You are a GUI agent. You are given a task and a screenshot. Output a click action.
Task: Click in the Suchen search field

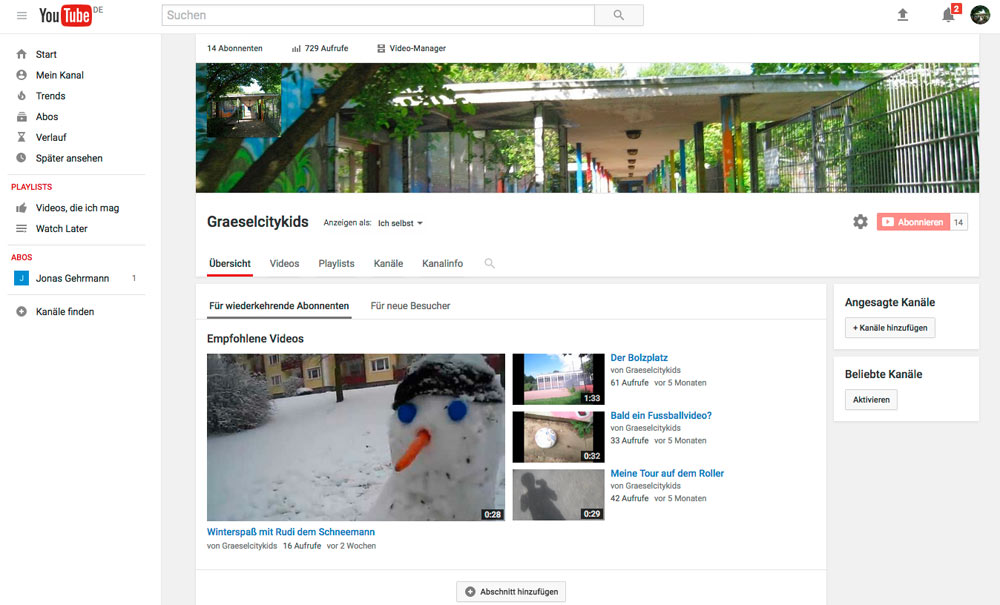pos(378,15)
